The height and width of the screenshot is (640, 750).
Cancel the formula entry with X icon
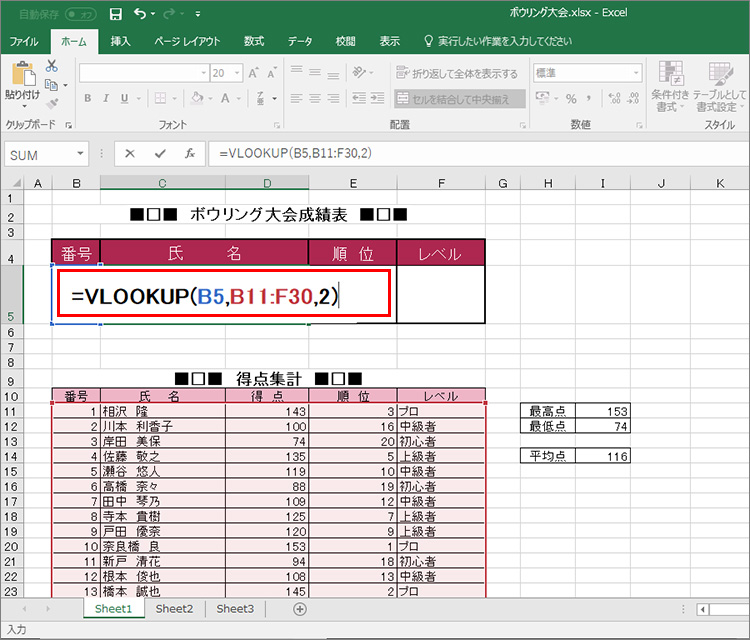click(x=129, y=154)
